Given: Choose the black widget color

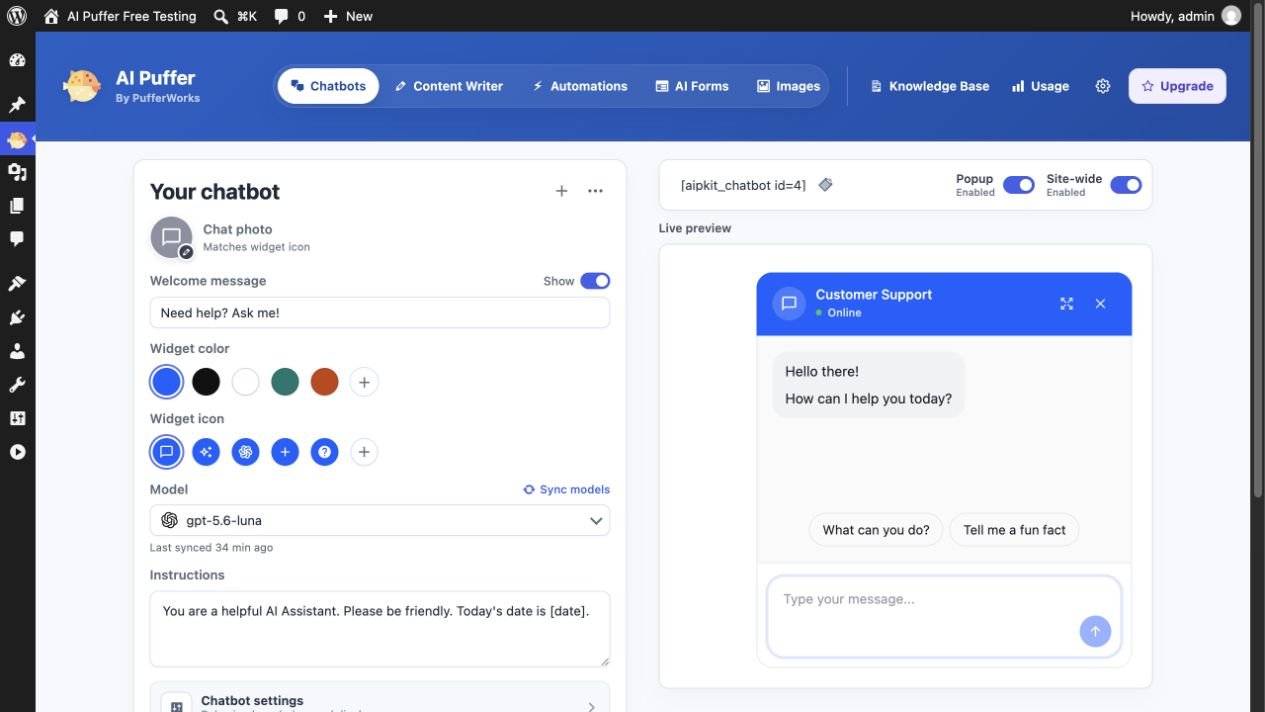Looking at the screenshot, I should 206,382.
